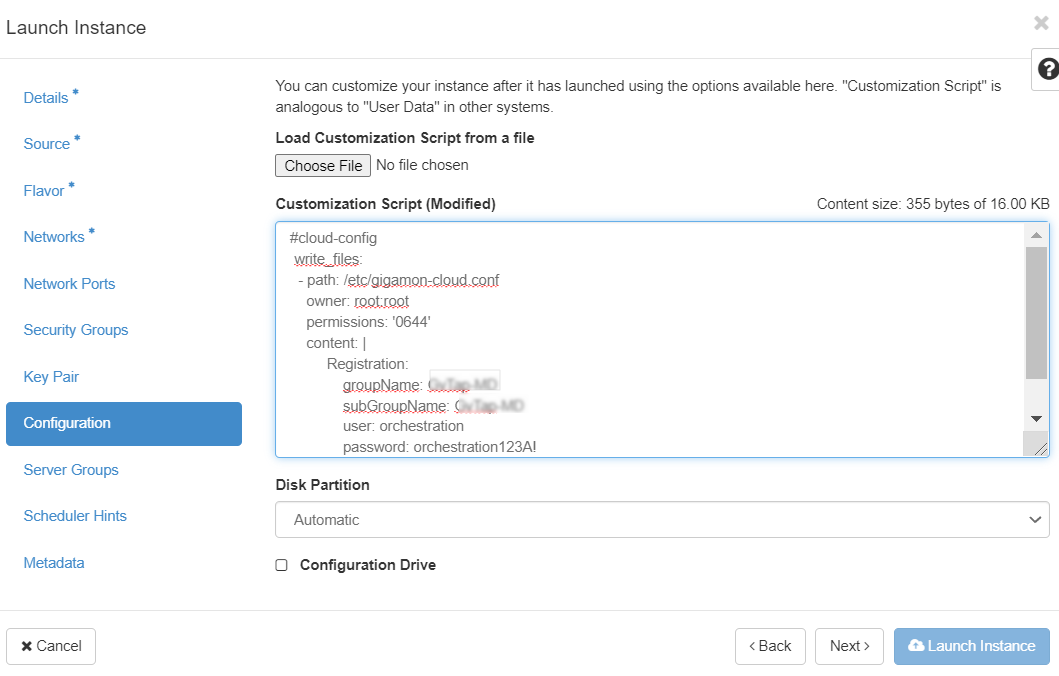Viewport: 1059px width, 676px height.
Task: Expand the Disk Partition dropdown
Action: coord(662,520)
